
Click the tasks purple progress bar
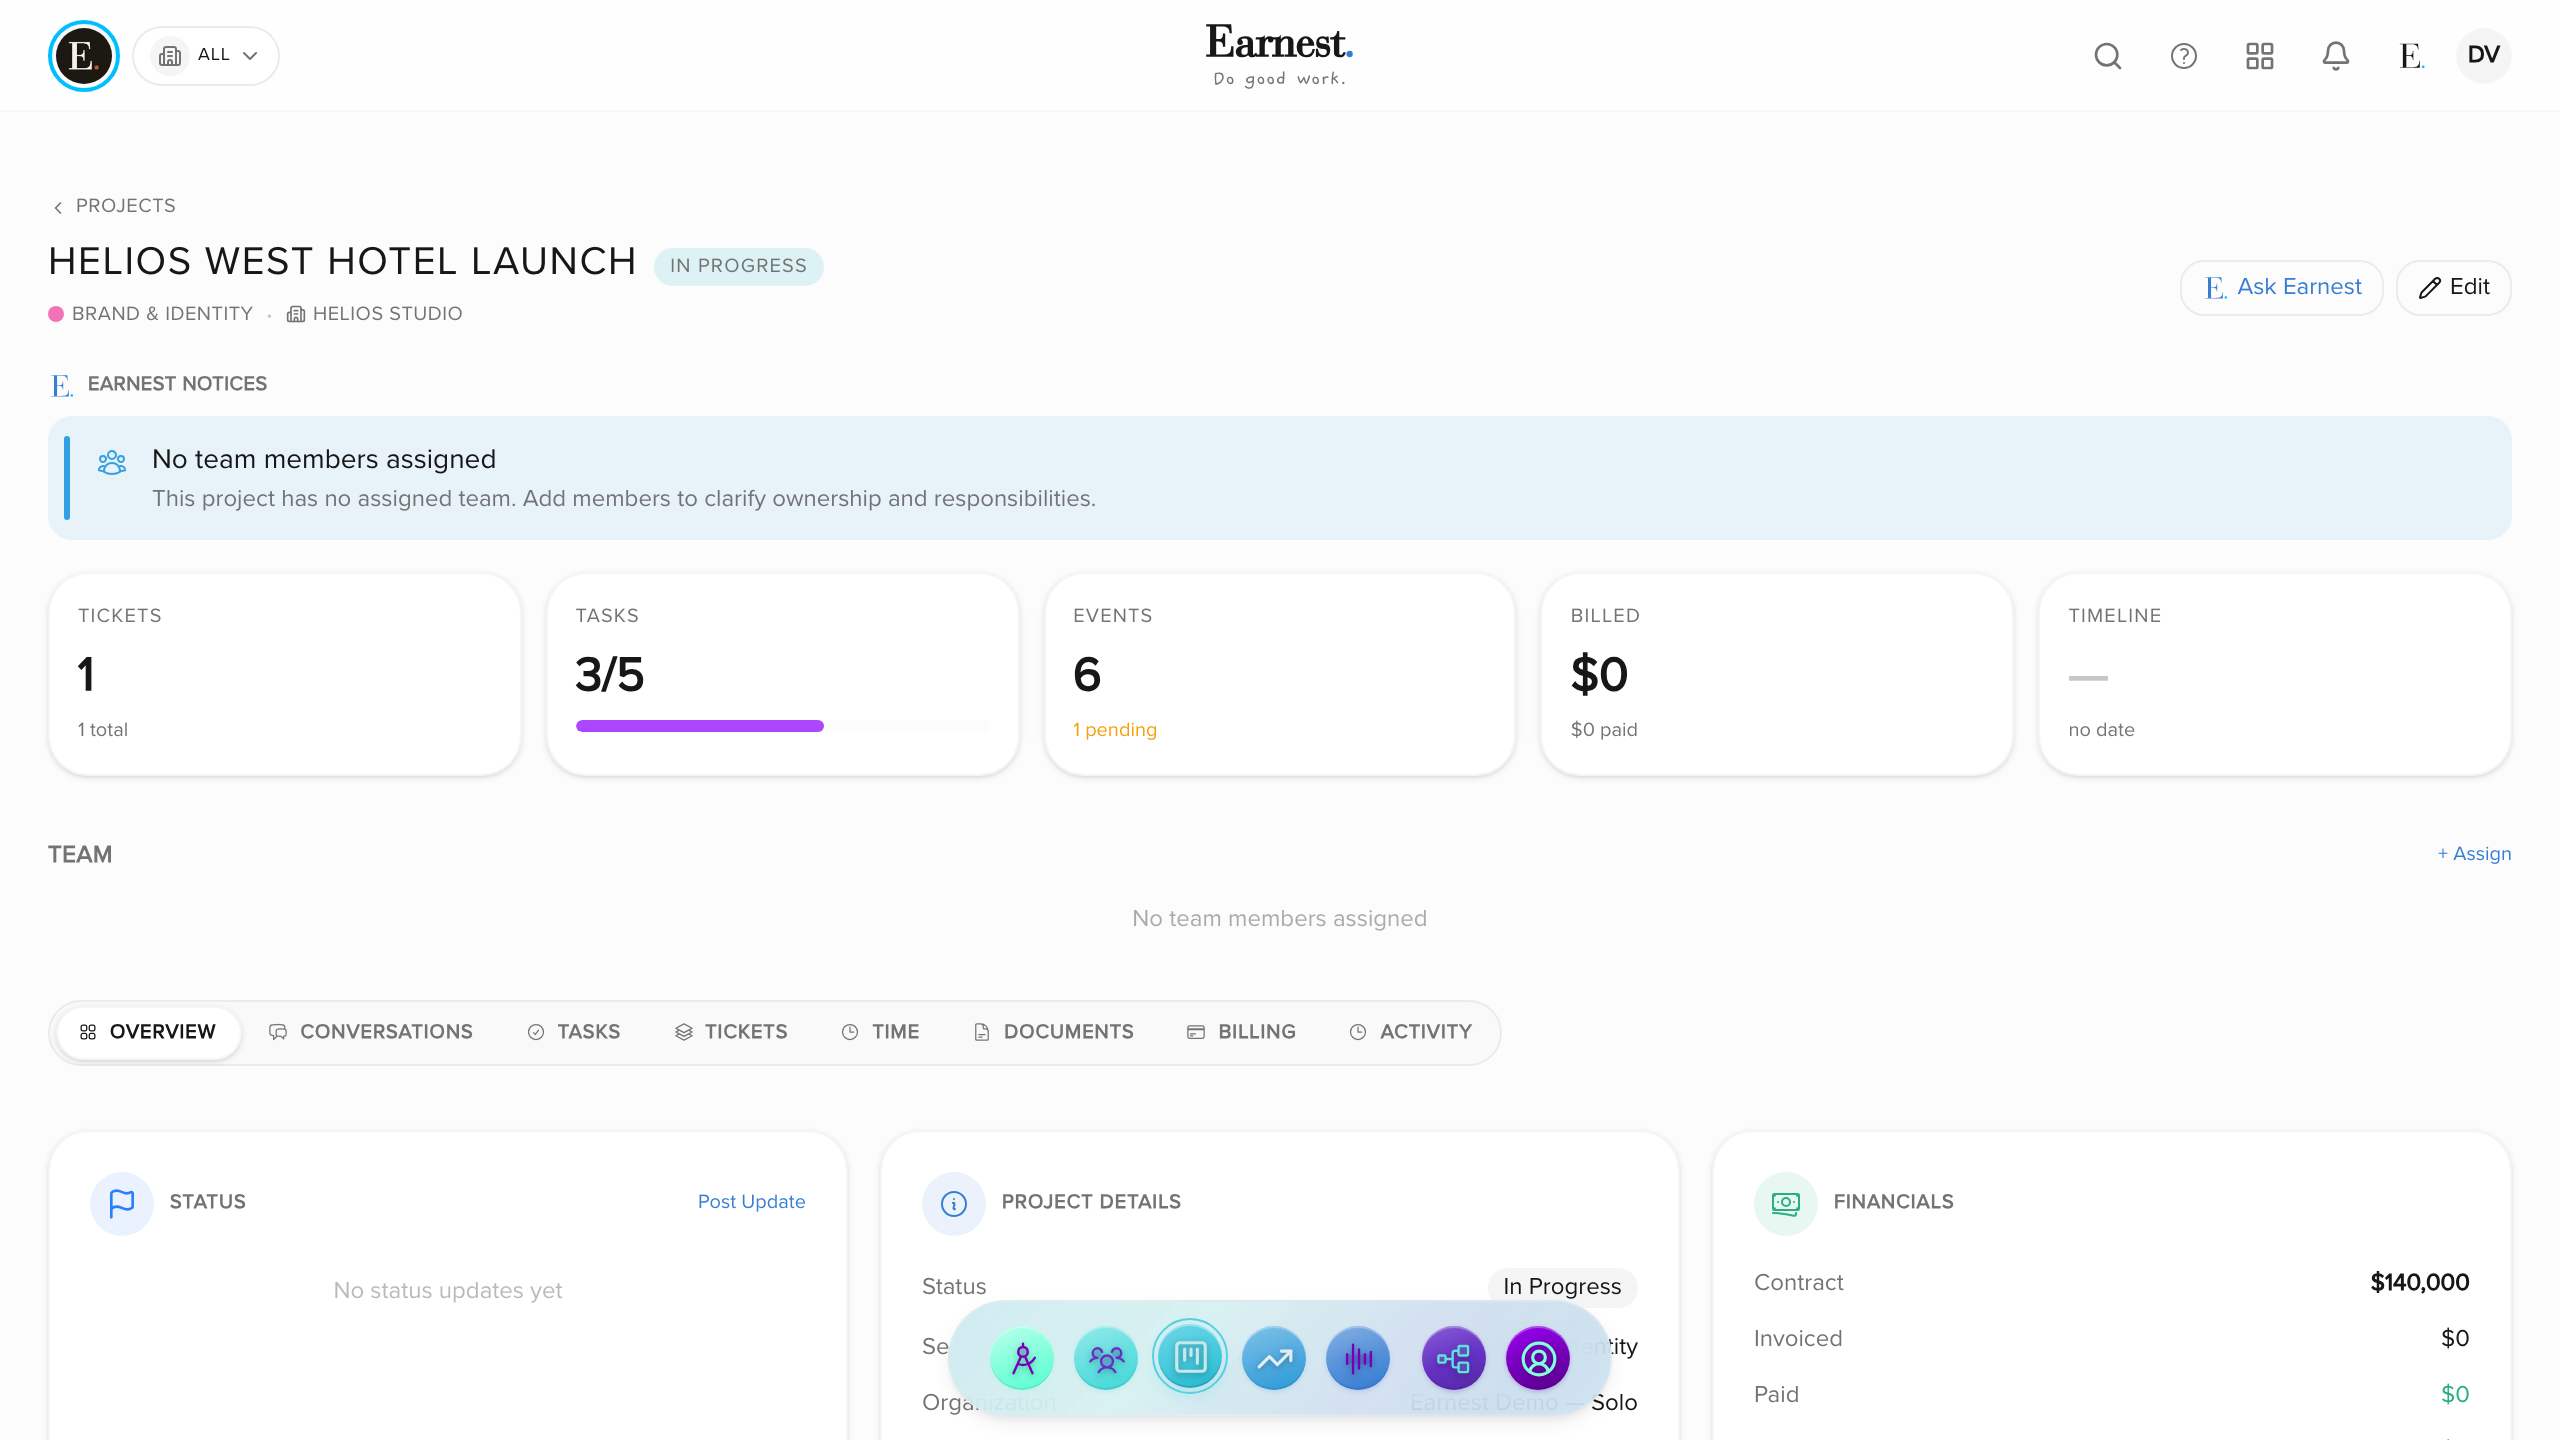coord(700,726)
